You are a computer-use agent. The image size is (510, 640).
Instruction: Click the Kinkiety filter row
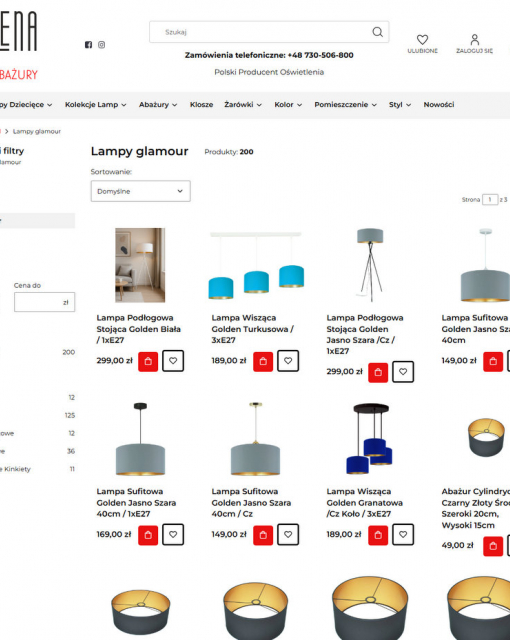(38, 469)
